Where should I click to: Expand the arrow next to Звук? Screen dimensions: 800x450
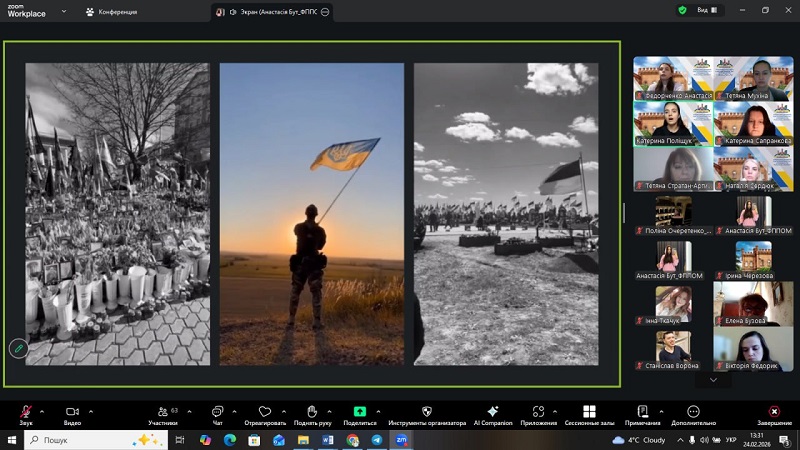[43, 411]
